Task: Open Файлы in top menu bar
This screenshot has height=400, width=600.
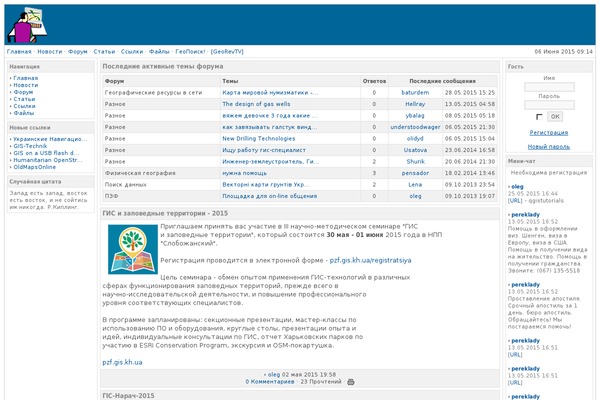Action: coord(159,52)
